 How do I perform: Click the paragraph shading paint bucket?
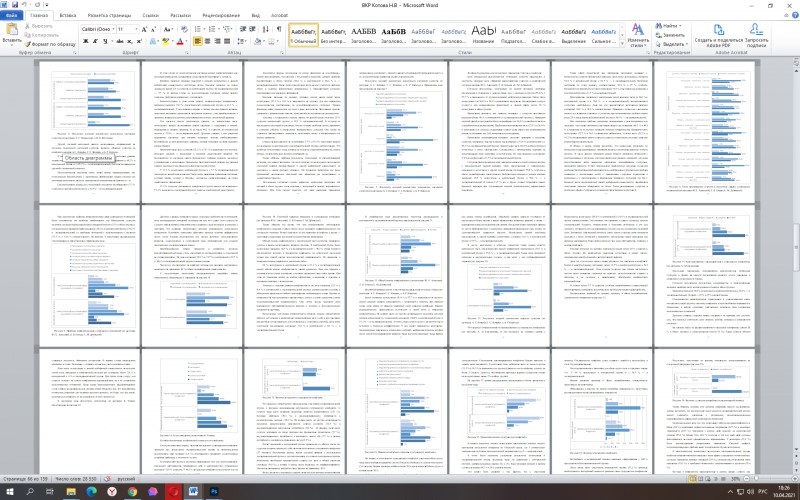pos(259,41)
